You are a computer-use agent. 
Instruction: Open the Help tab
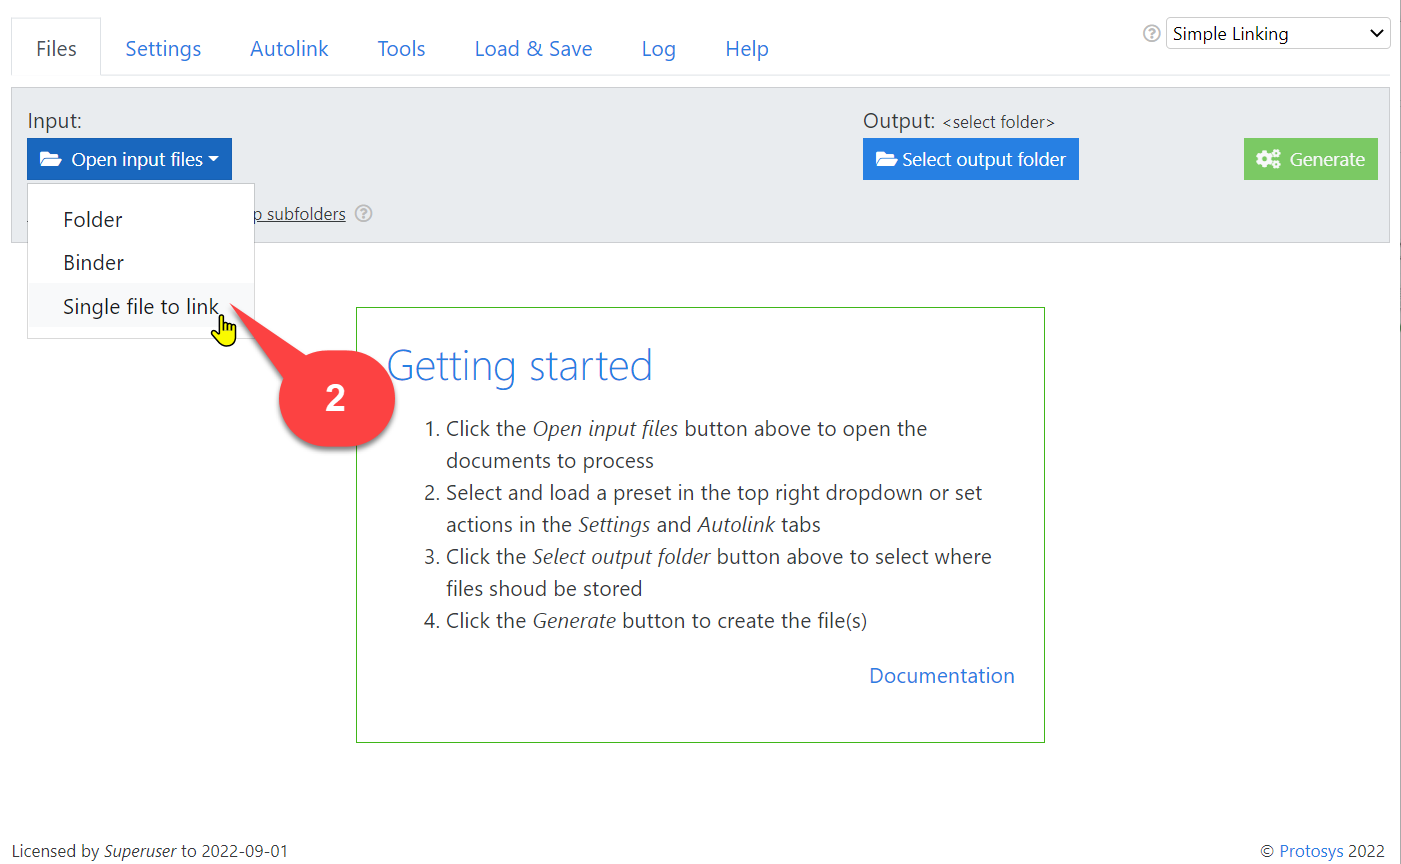click(x=747, y=49)
